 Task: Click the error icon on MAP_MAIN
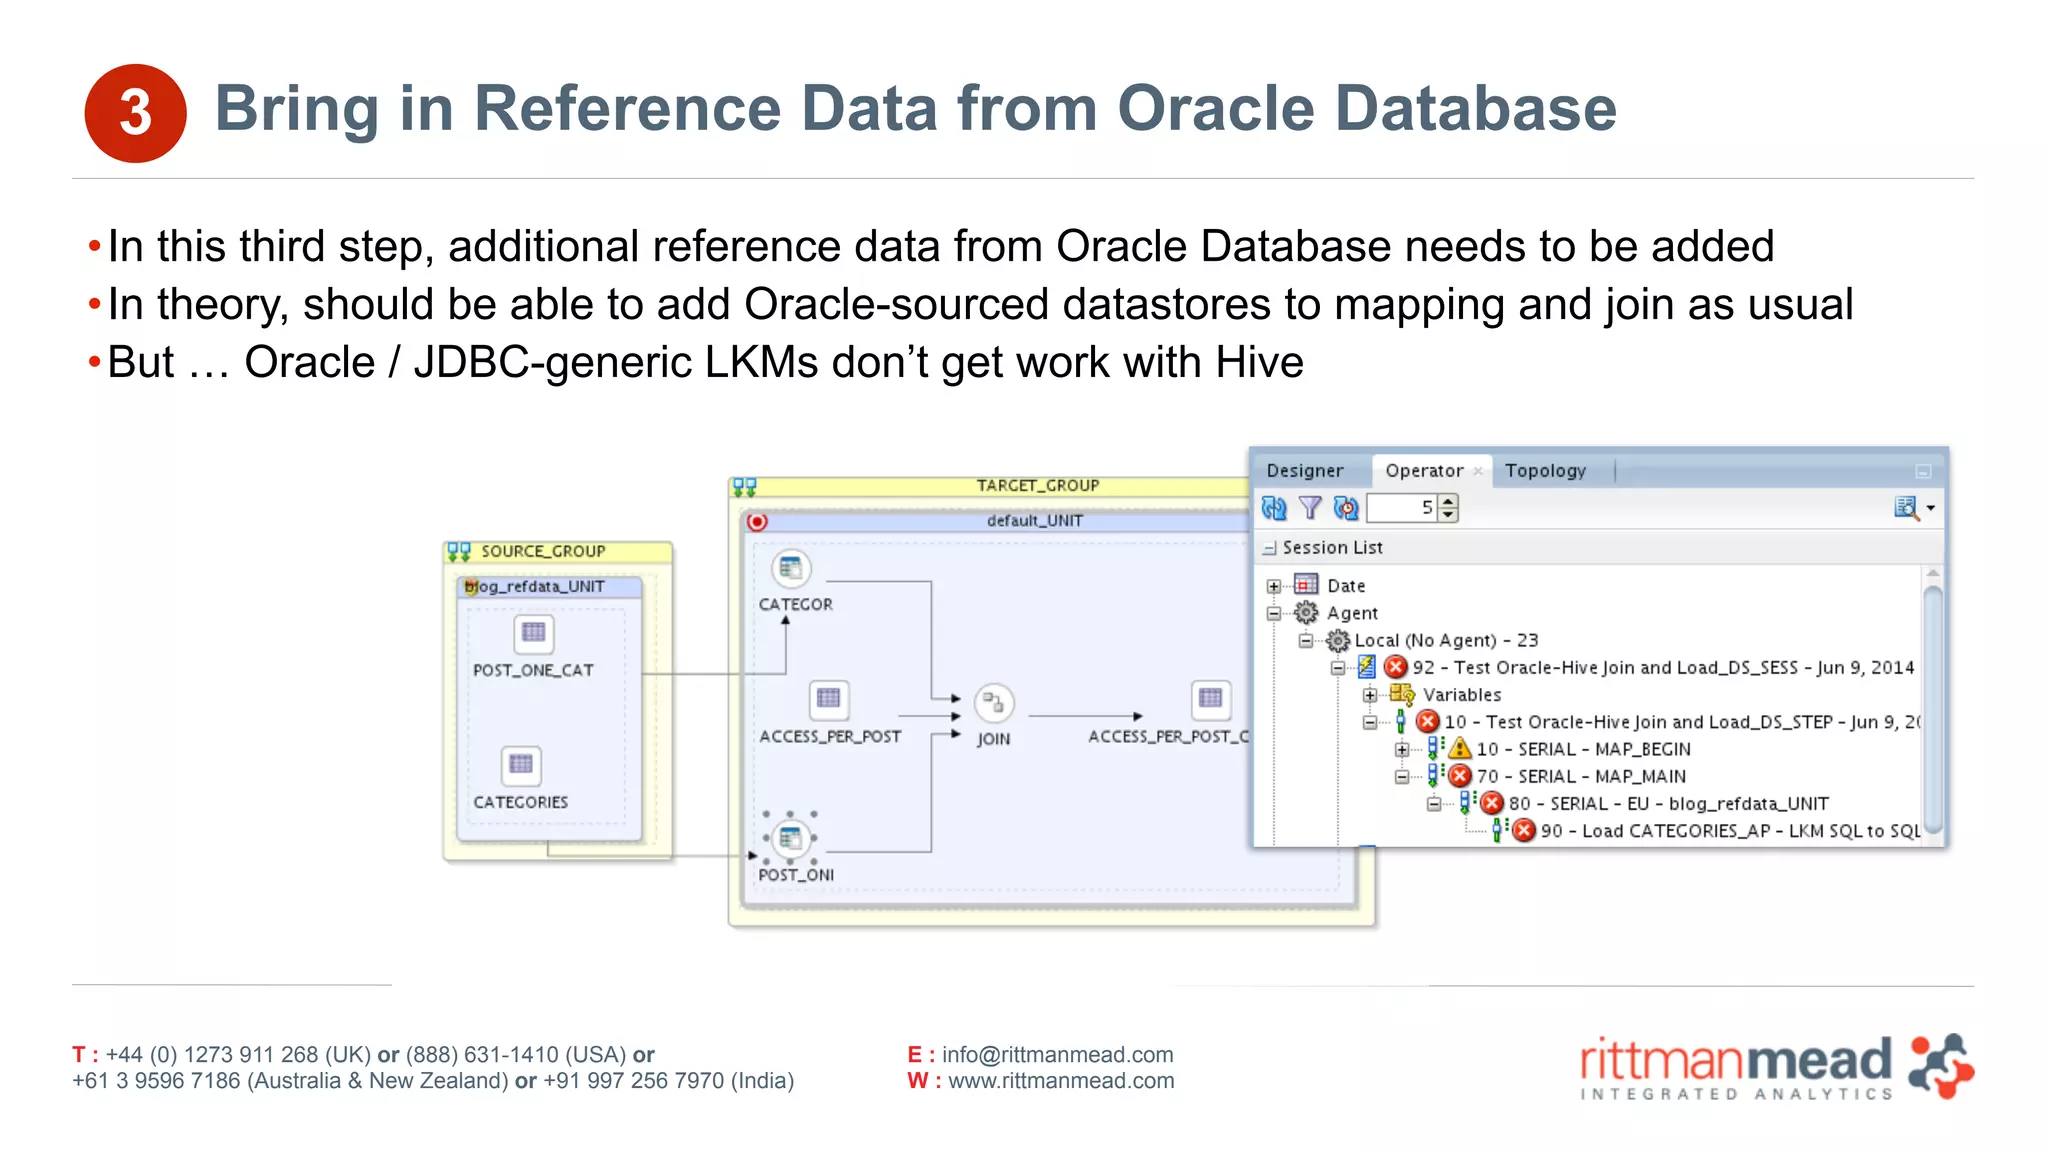coord(1460,776)
